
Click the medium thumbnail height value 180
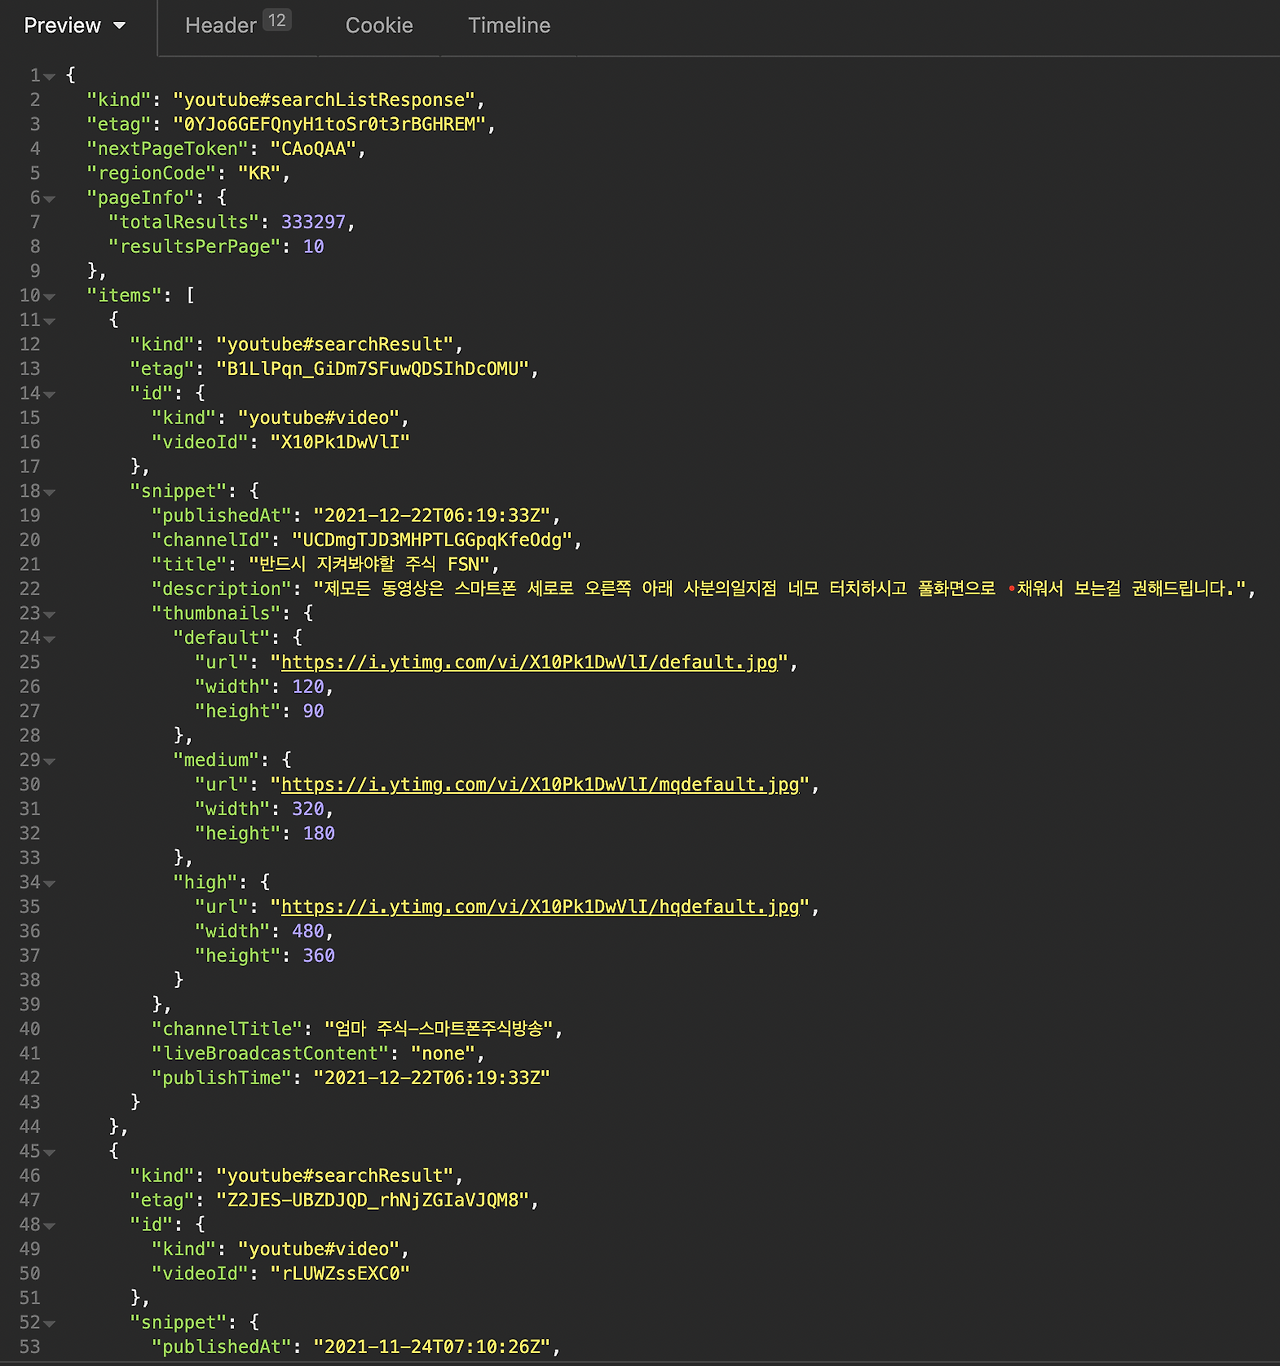[319, 834]
